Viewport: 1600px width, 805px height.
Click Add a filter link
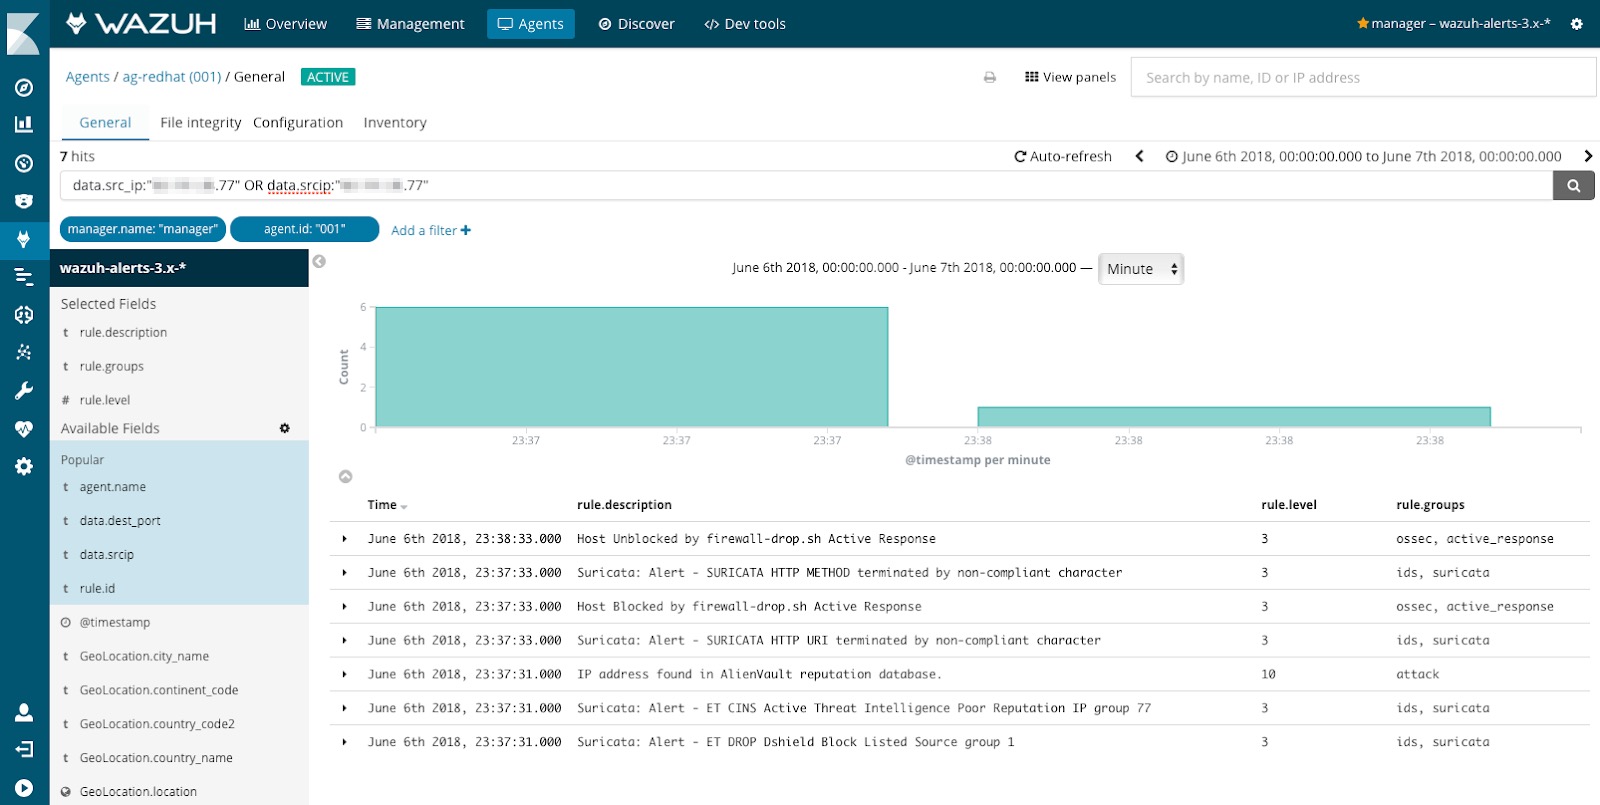click(431, 230)
